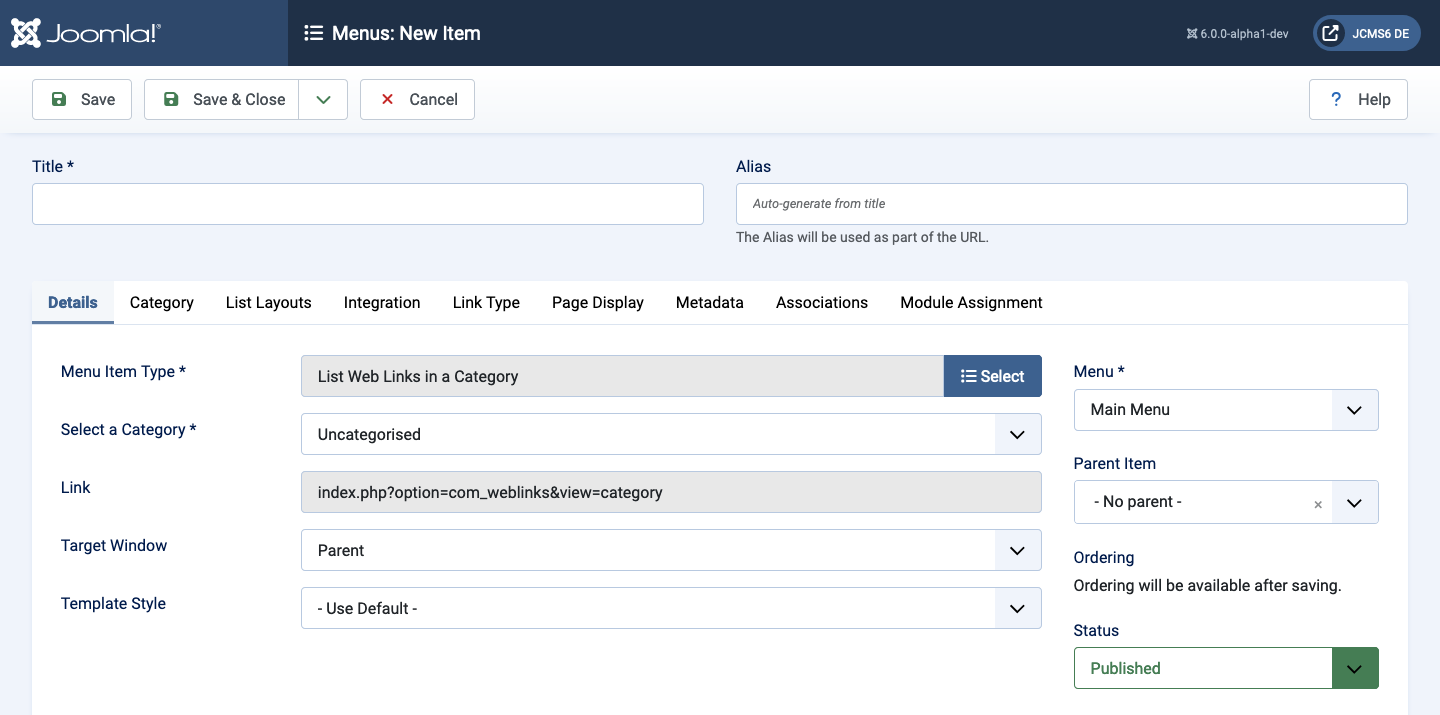Click into the Alias input field

click(1072, 204)
